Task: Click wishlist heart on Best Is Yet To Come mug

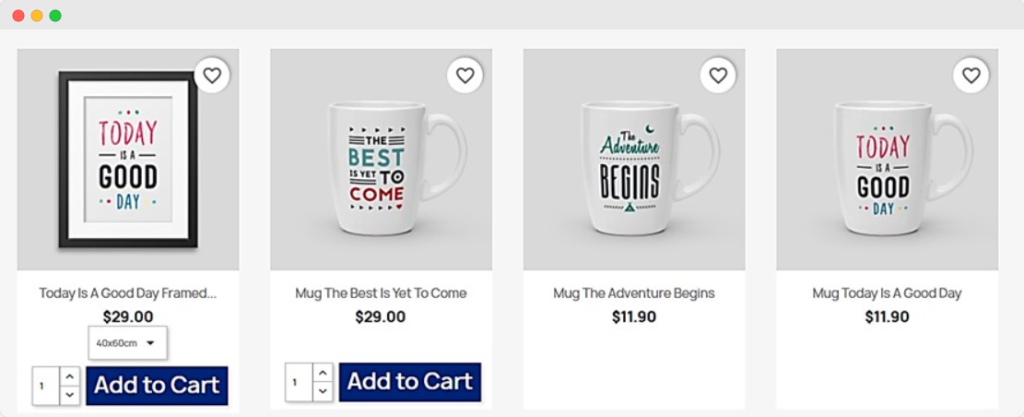Action: 465,75
